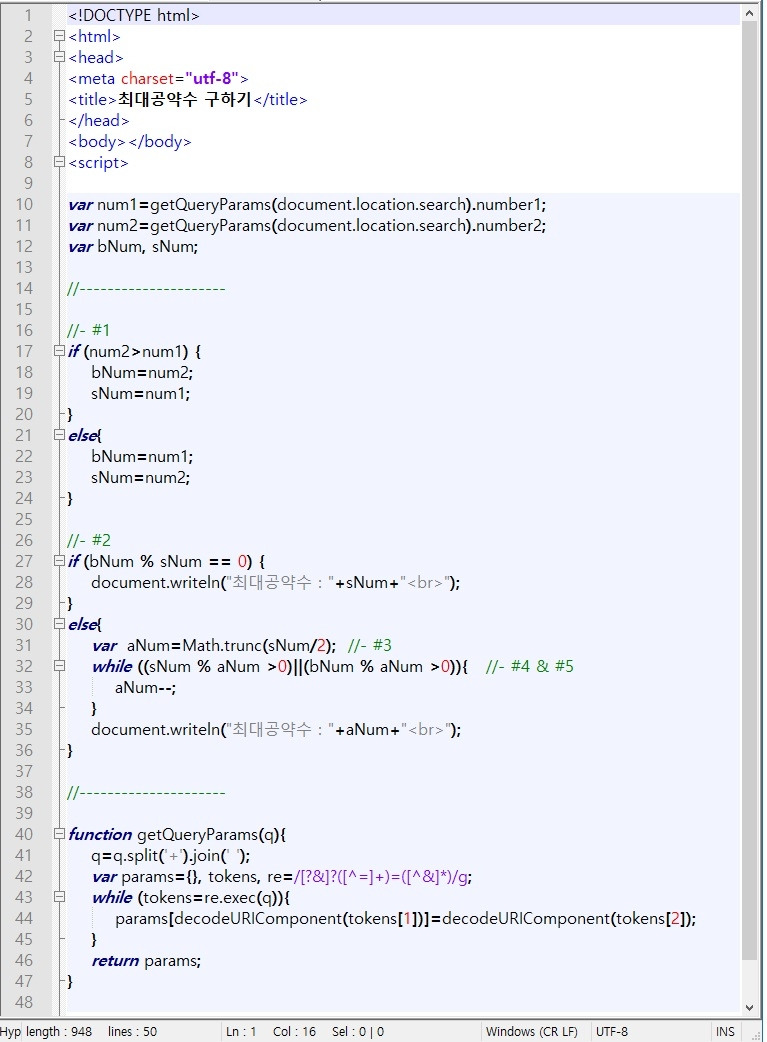Screen dimensions: 767x1042
Task: Collapse the while (tokens=re.exec) fold on line 43
Action: coord(59,897)
